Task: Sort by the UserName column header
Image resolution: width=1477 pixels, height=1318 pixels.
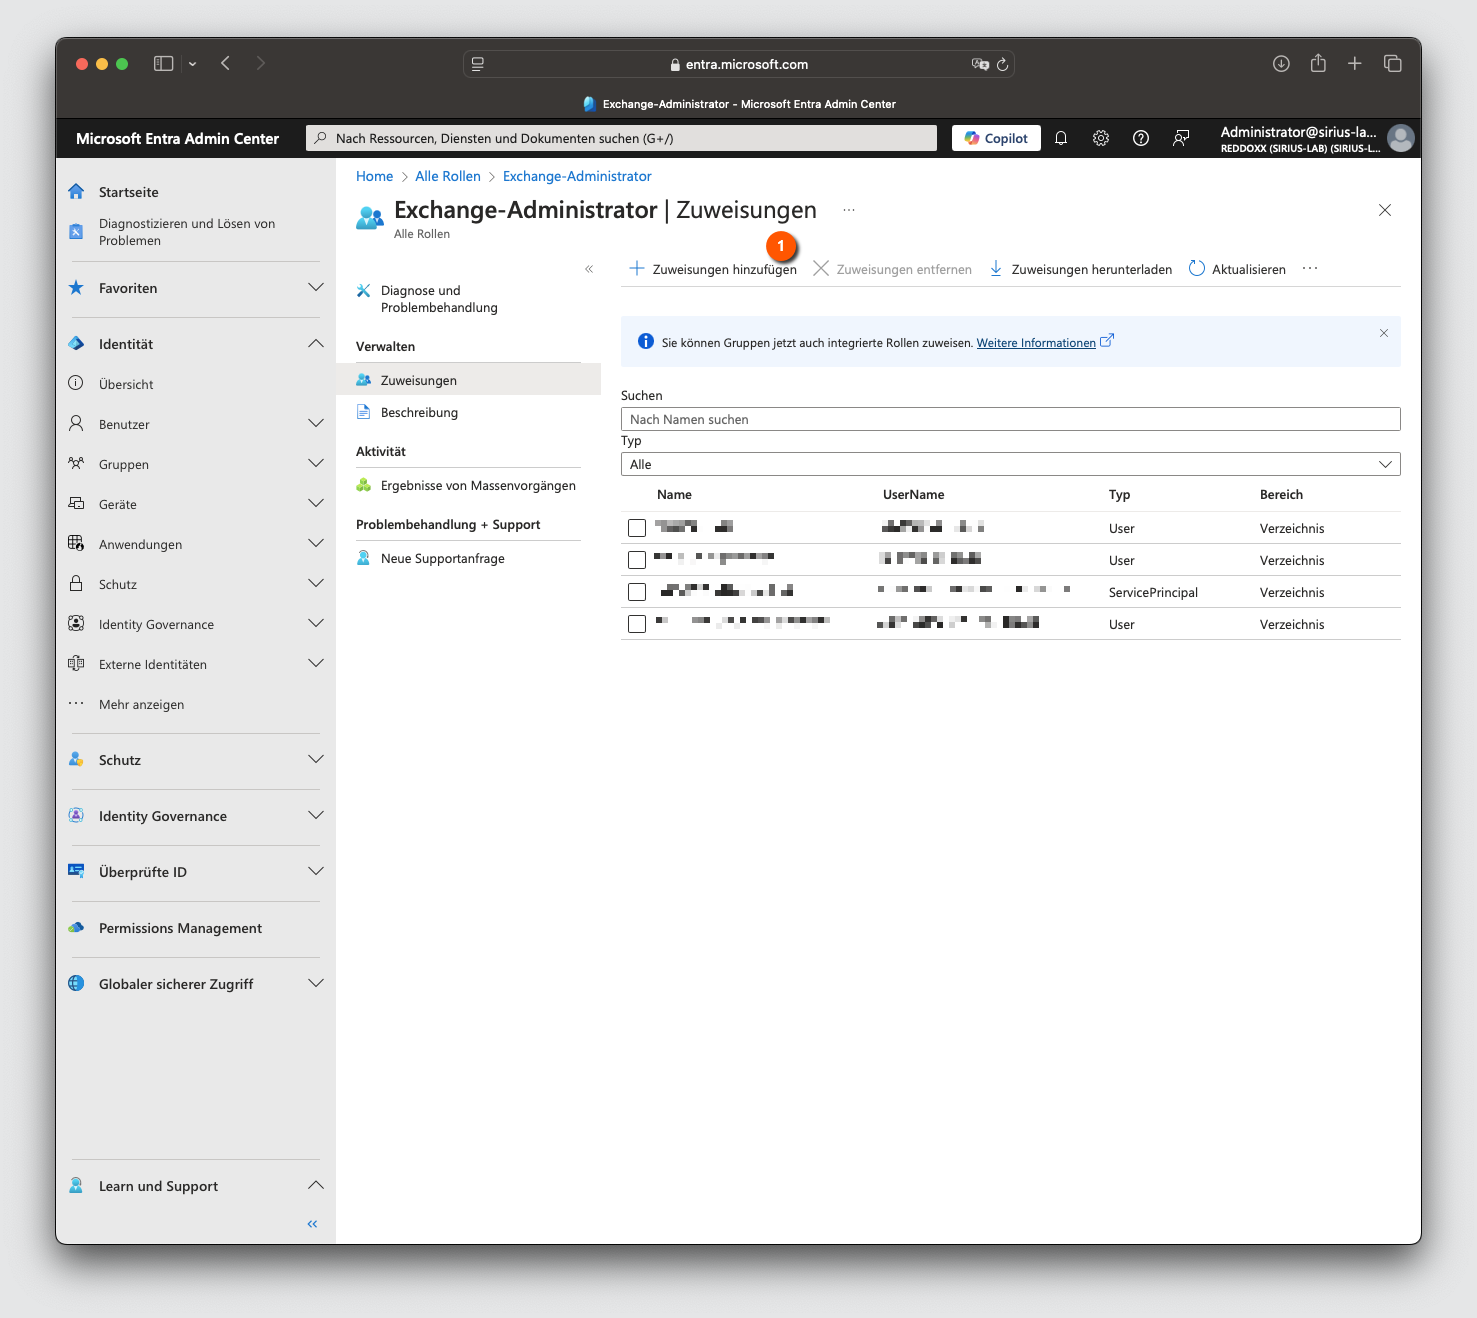Action: tap(913, 494)
